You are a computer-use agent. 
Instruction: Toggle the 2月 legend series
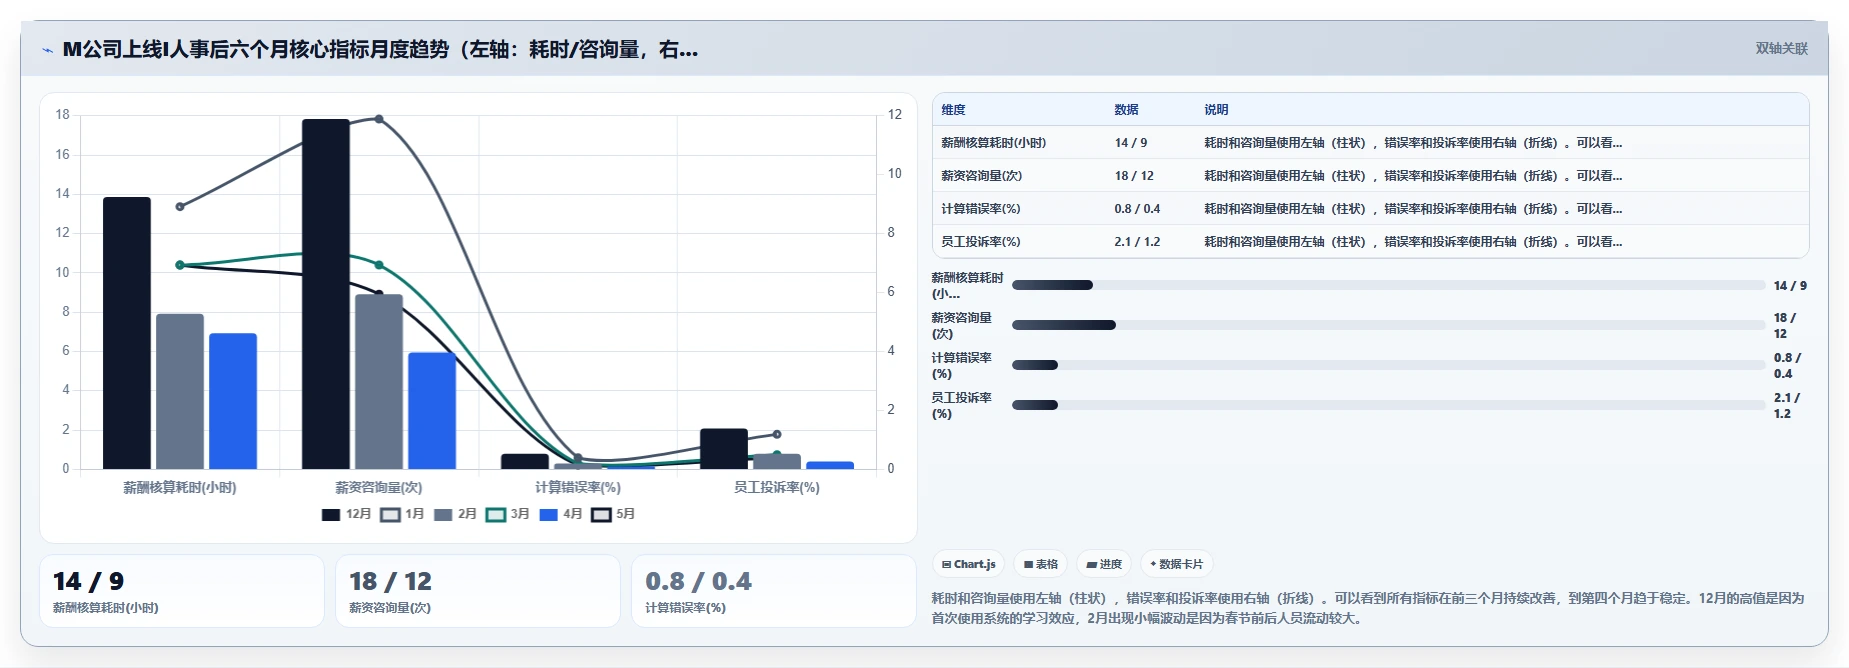pyautogui.click(x=455, y=514)
